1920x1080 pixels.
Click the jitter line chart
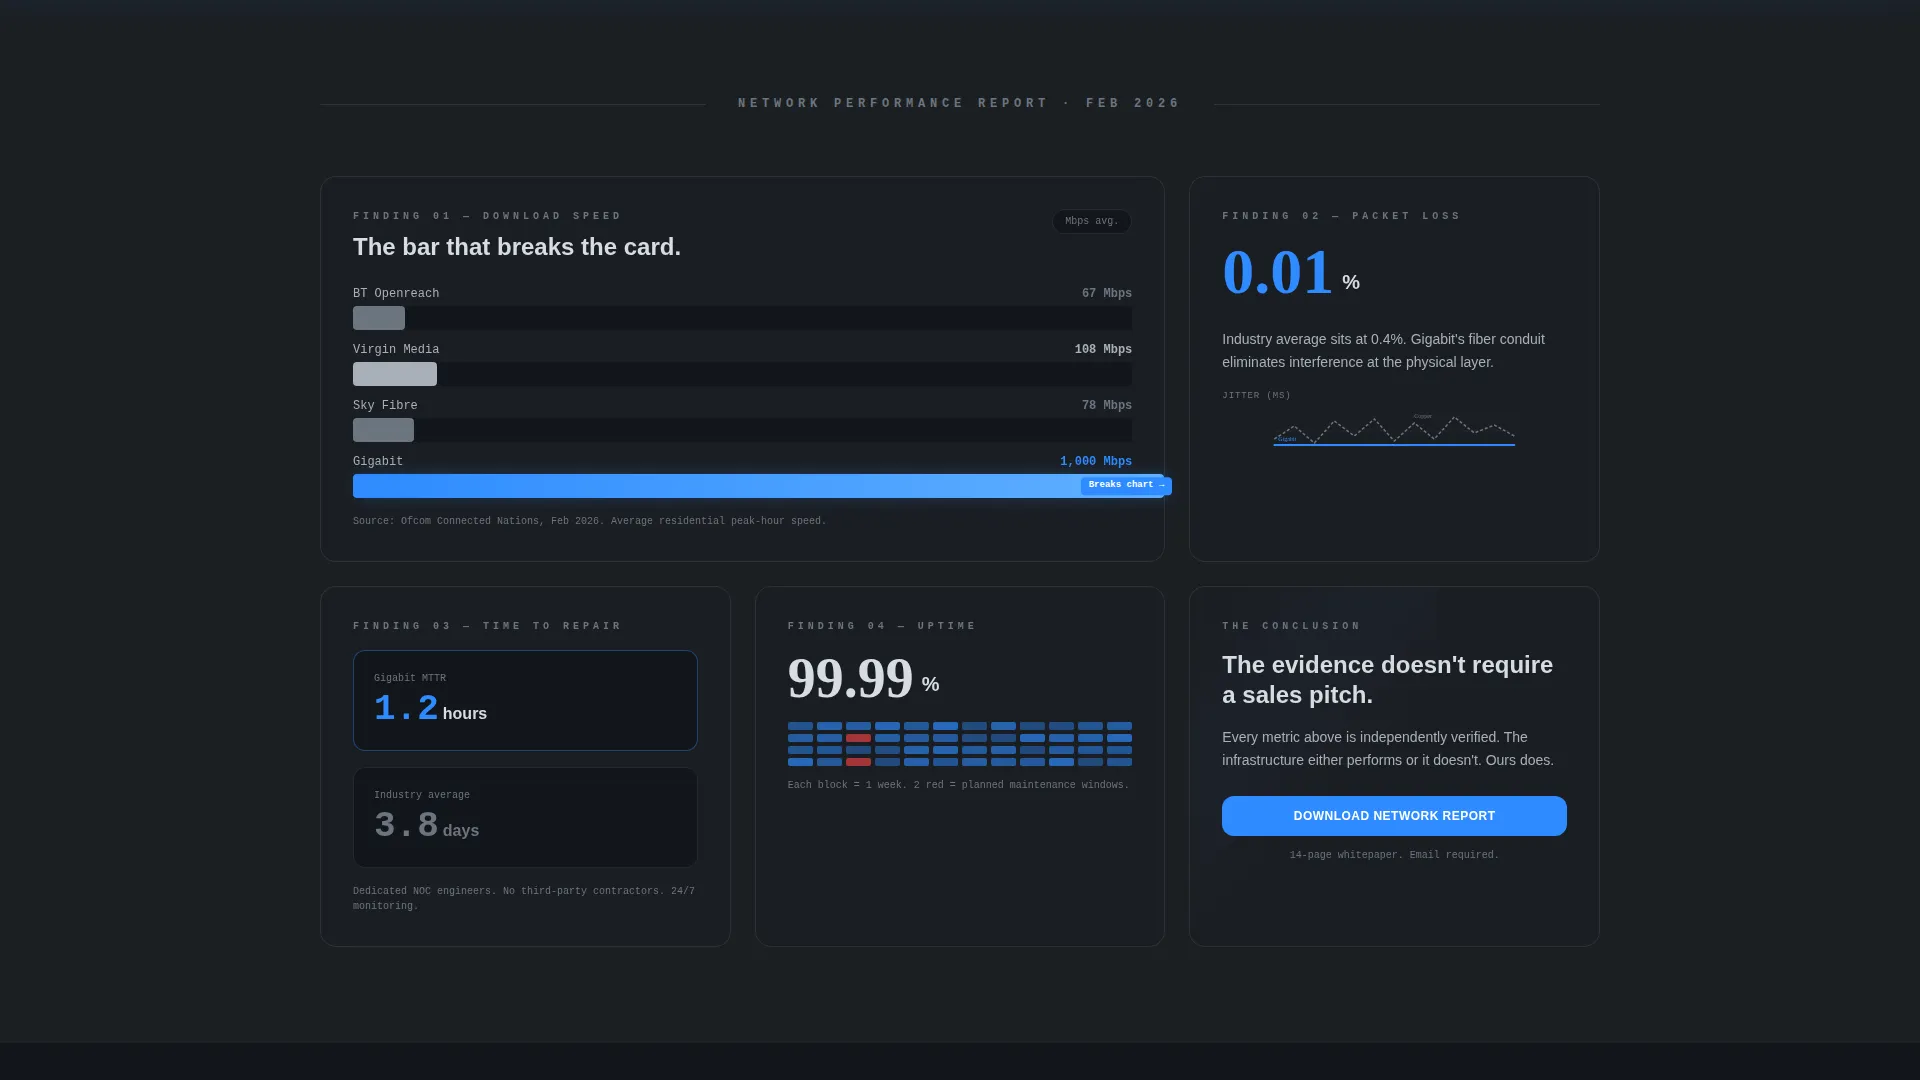point(1394,430)
